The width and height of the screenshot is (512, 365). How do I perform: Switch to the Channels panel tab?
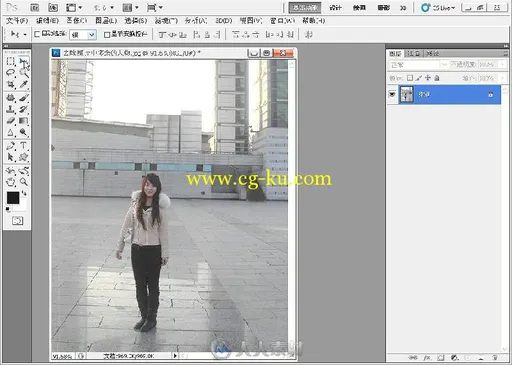point(414,54)
